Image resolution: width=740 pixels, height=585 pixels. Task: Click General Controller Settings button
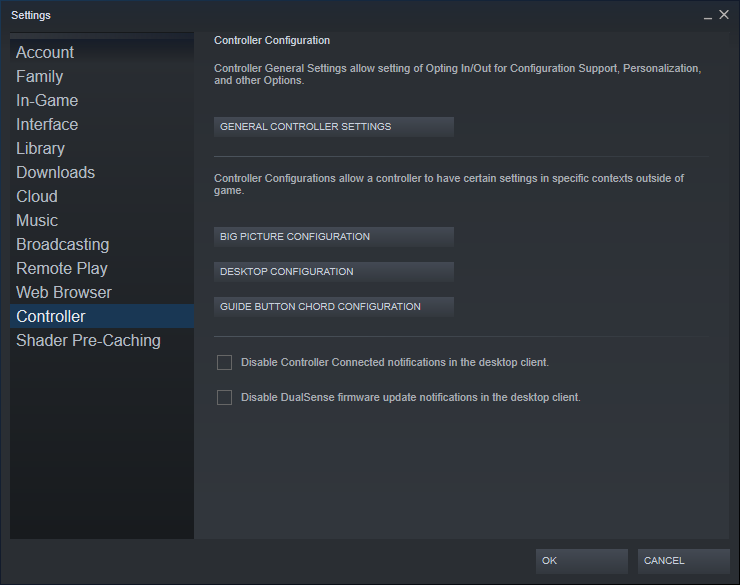click(334, 127)
